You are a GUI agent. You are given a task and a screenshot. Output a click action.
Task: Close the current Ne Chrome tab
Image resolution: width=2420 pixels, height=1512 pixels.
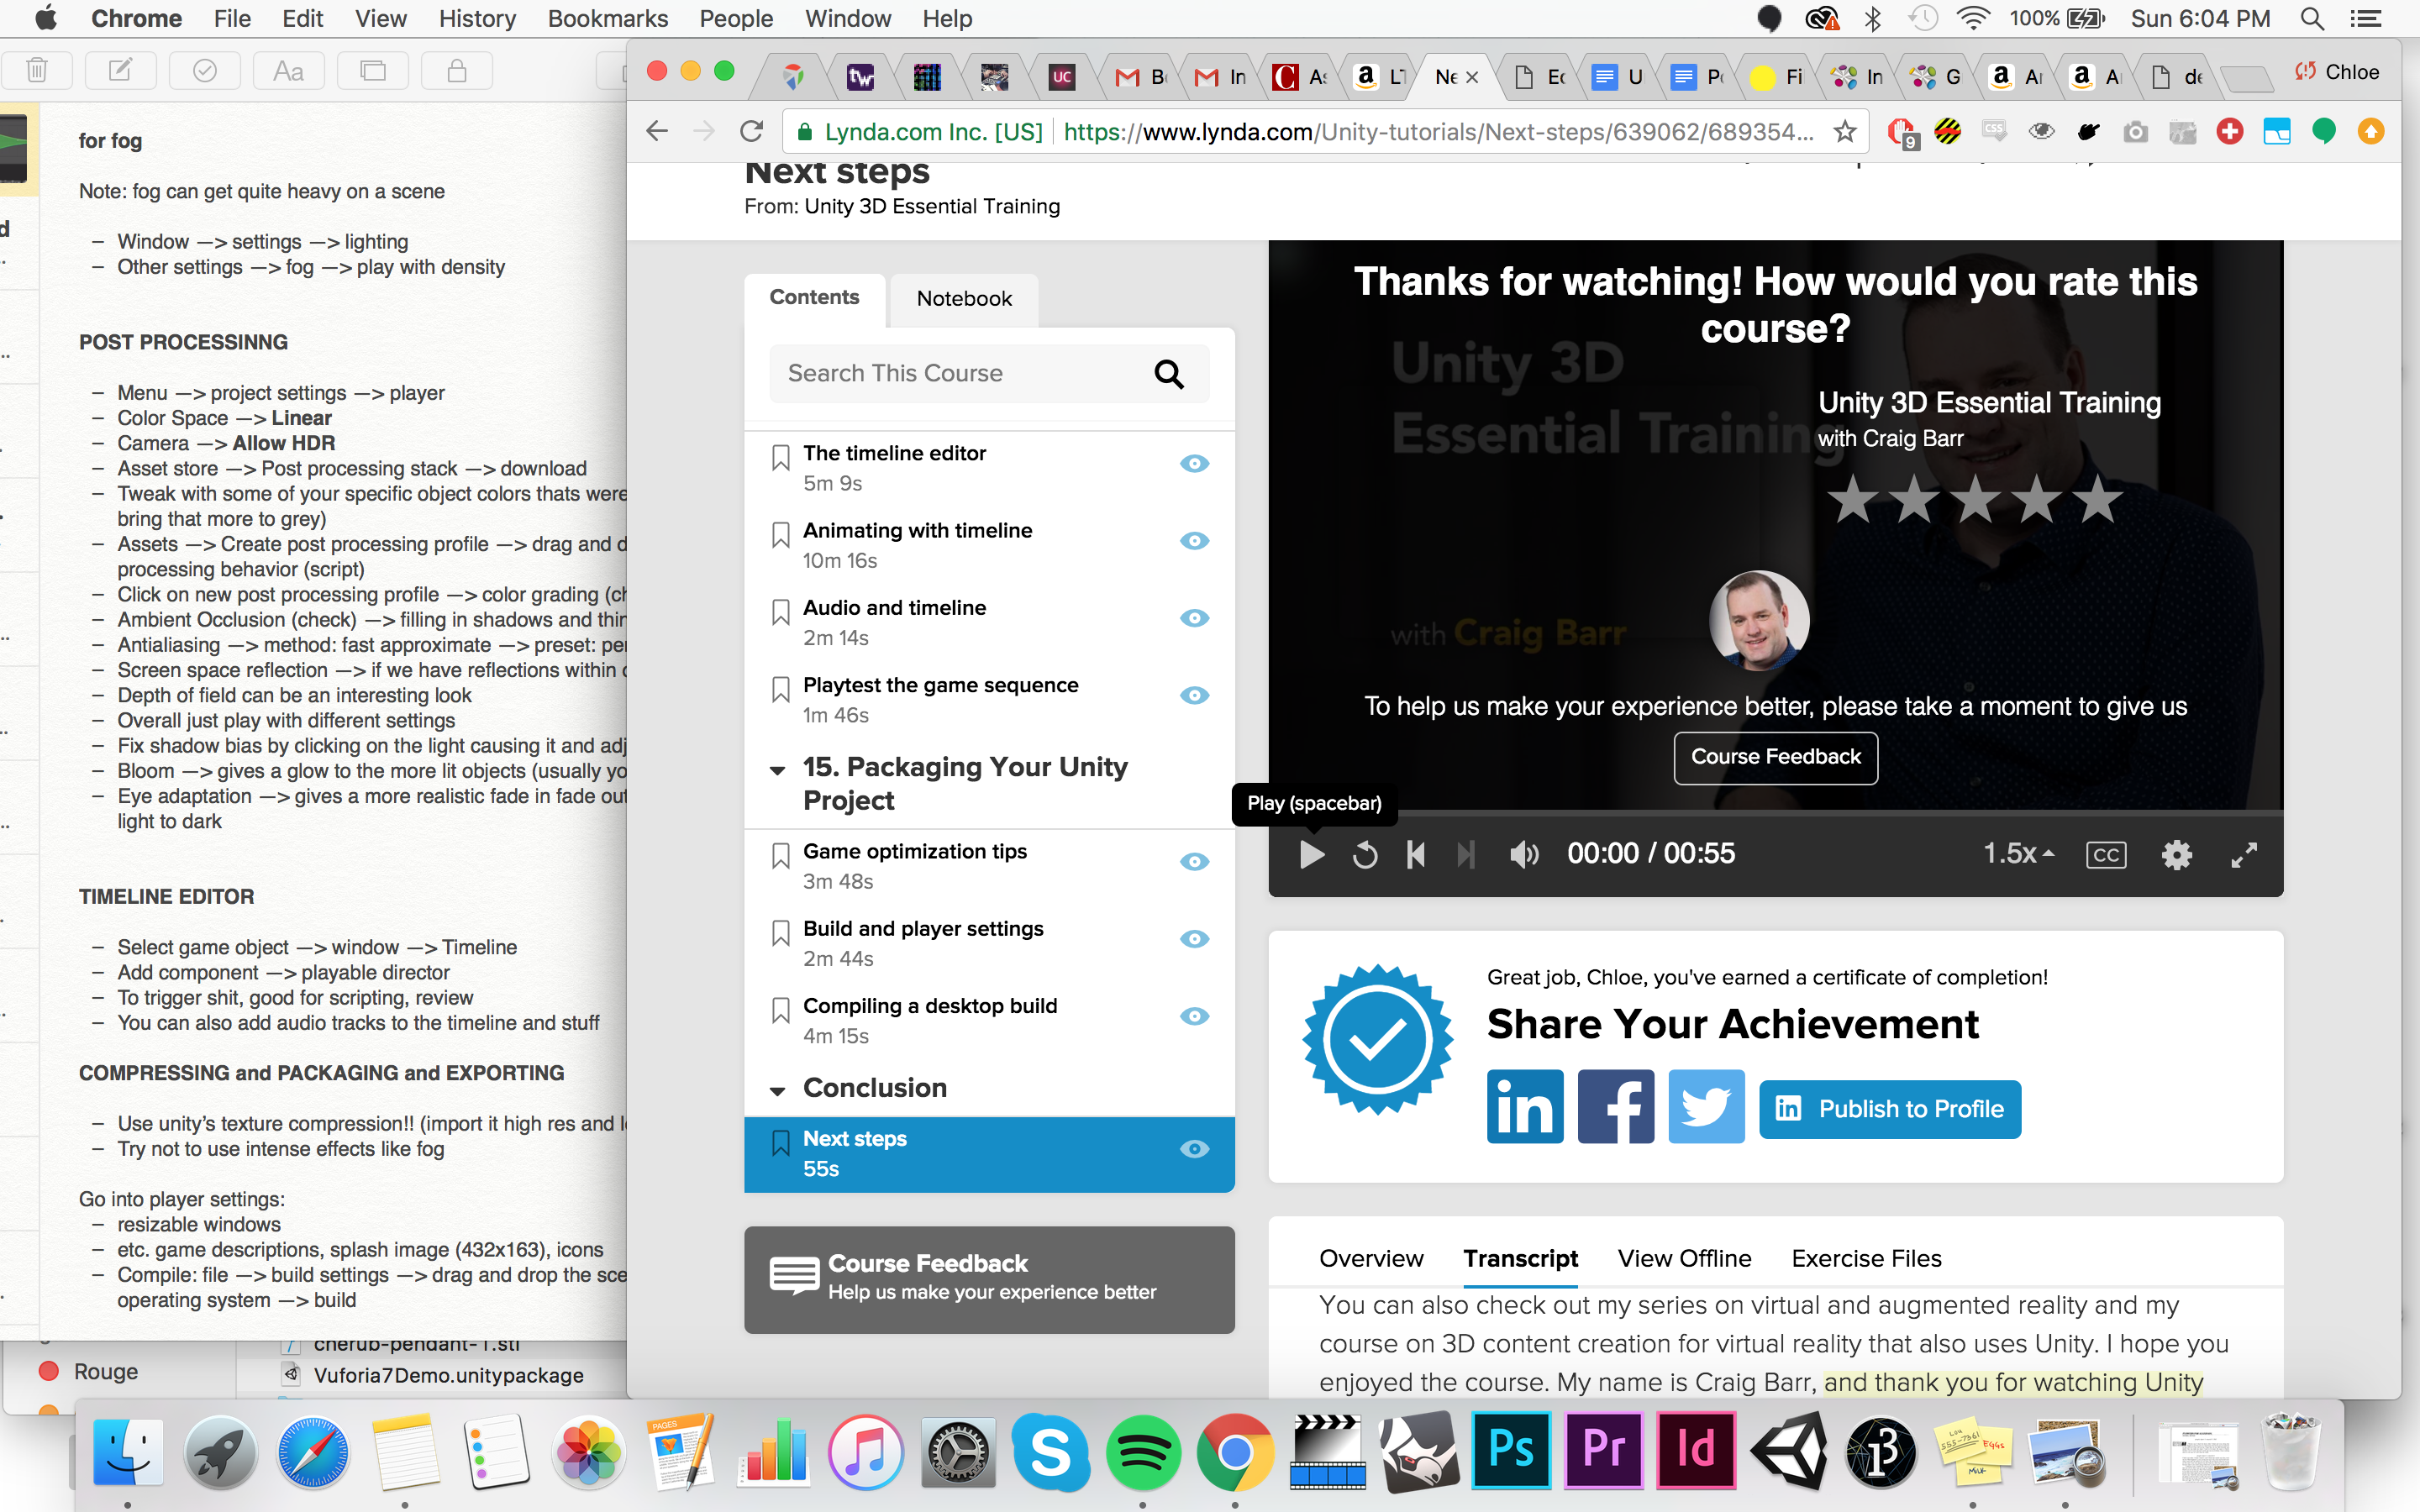(x=1472, y=77)
